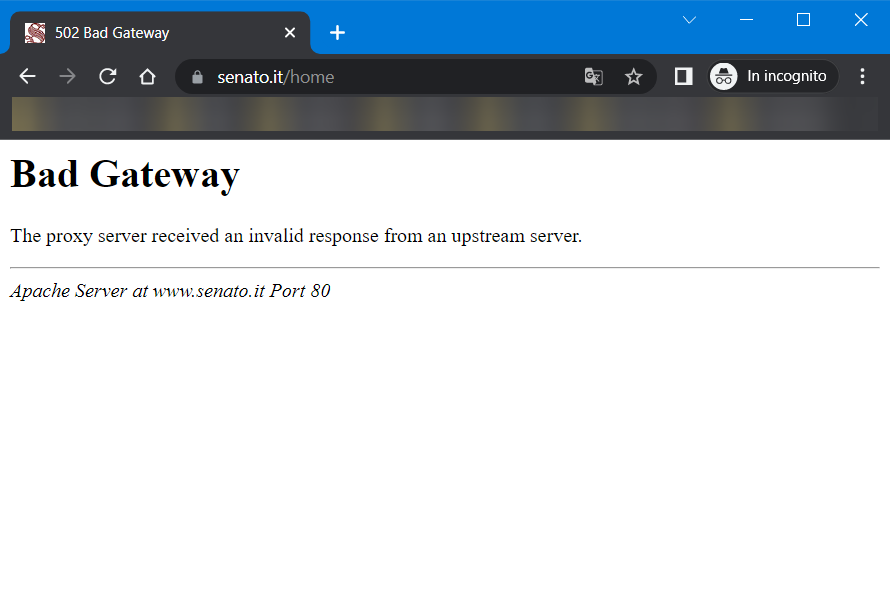Image resolution: width=890 pixels, height=597 pixels.
Task: Maximize the browser window
Action: 803,20
